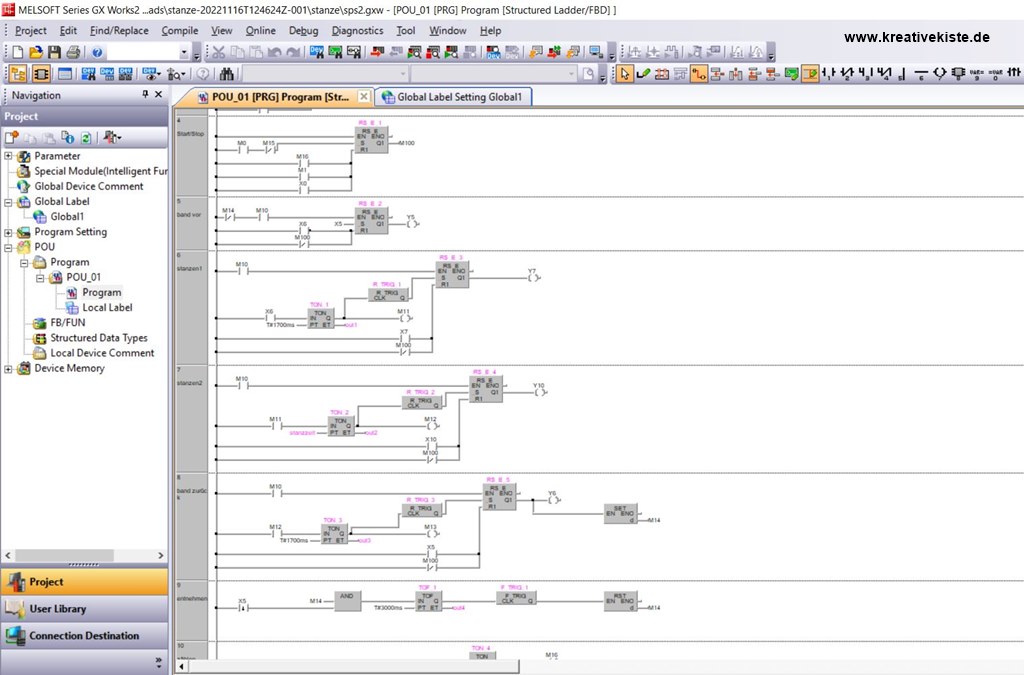Close the Navigation panel
Image resolution: width=1024 pixels, height=675 pixels.
(x=158, y=95)
